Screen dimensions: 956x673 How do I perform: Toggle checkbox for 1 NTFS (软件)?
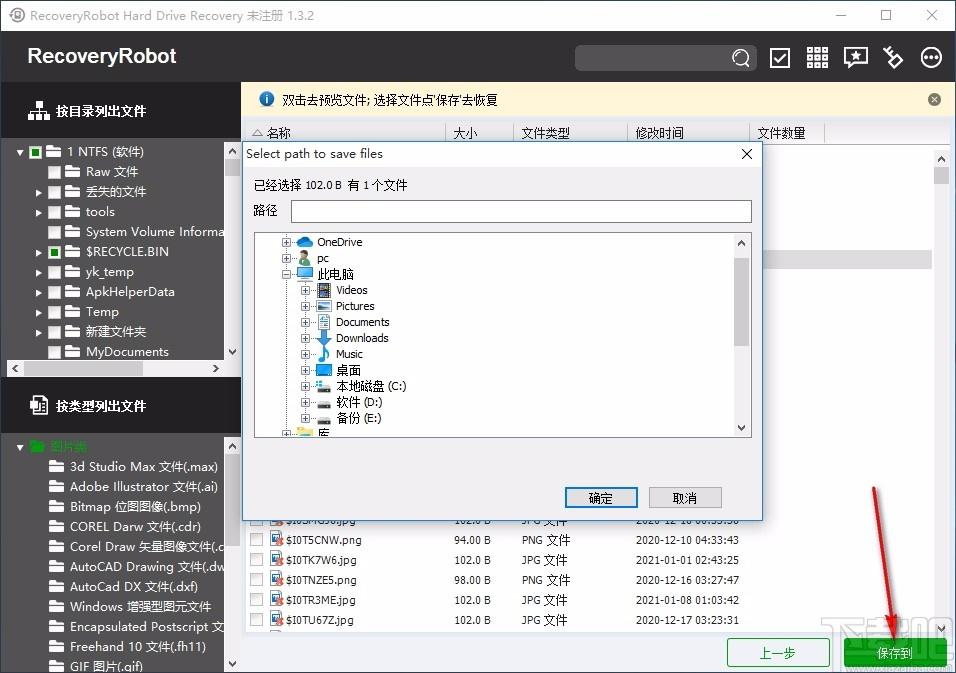click(35, 152)
